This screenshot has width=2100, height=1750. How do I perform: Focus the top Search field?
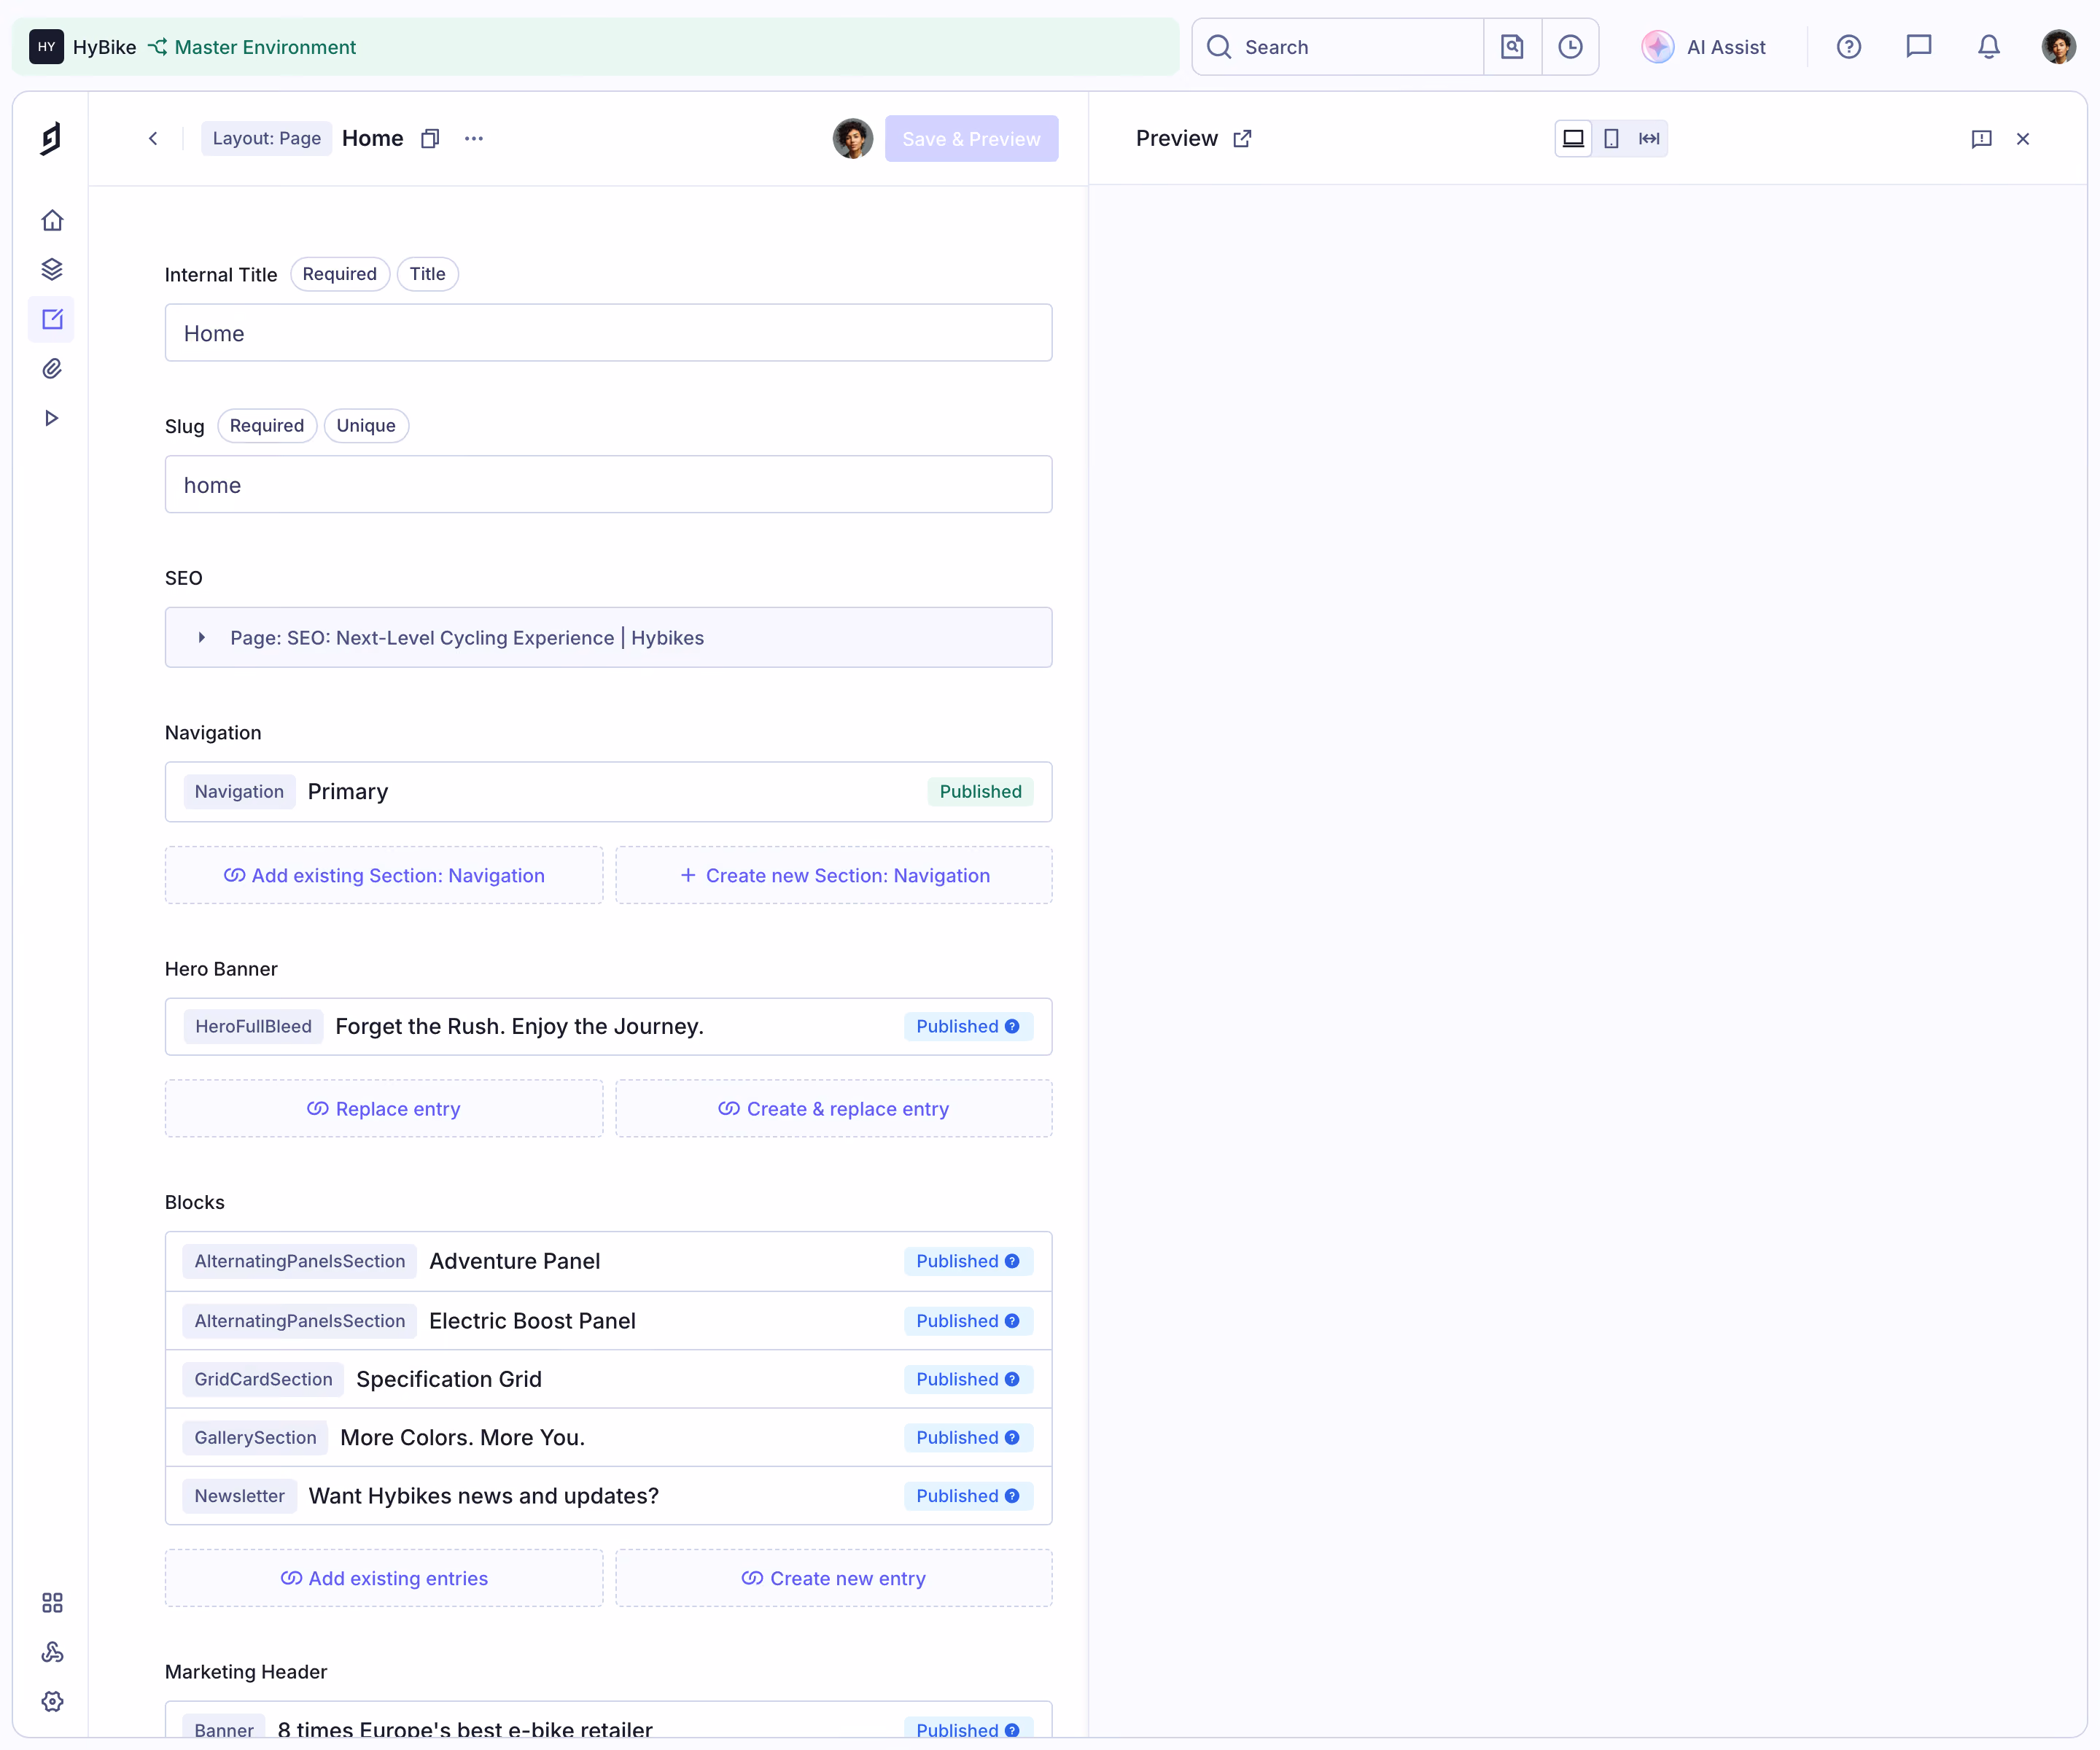(1338, 47)
